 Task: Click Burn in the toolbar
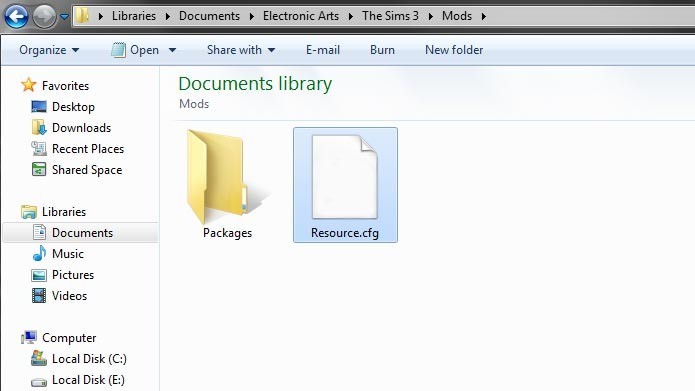pos(382,50)
